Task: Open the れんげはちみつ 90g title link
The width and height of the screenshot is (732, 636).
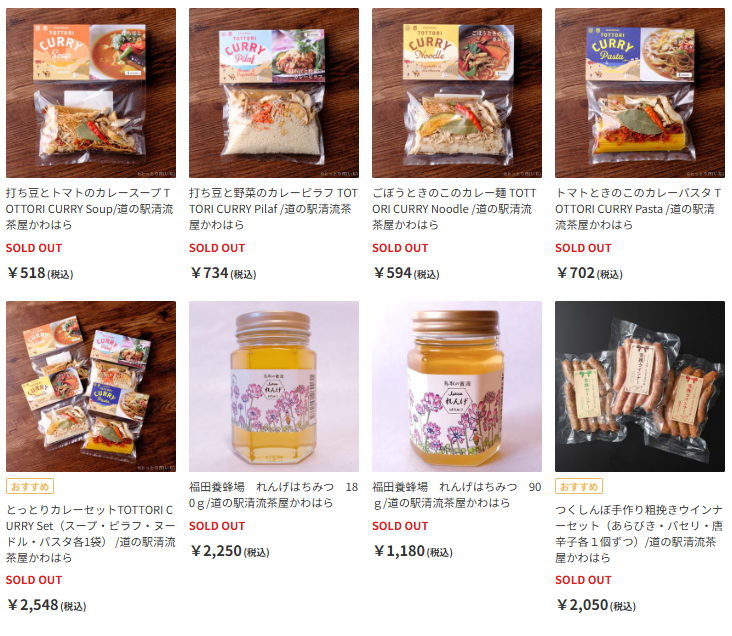Action: 457,495
